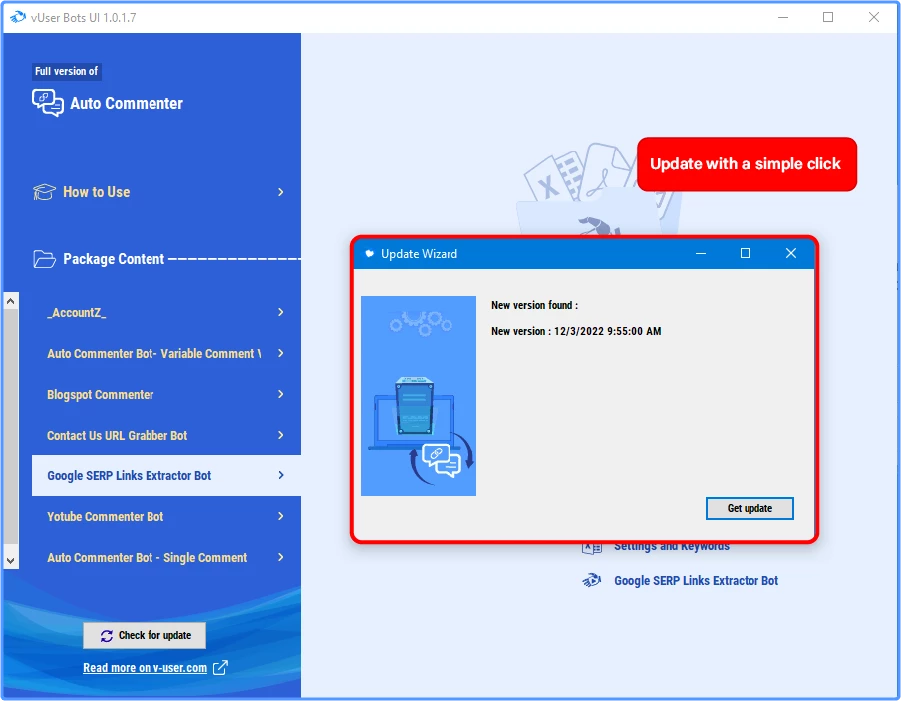
Task: Click the Google SERP Links Extractor Bot icon in main panel
Action: click(592, 580)
